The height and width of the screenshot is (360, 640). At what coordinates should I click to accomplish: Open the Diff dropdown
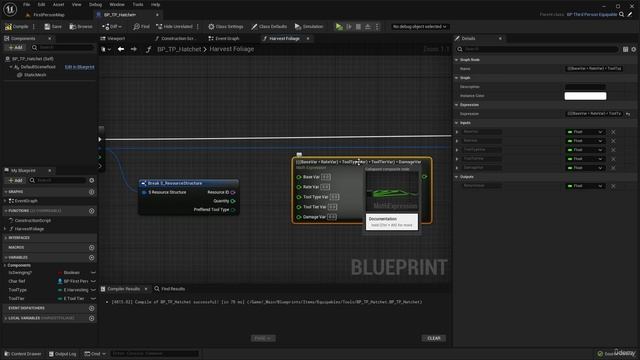pyautogui.click(x=112, y=27)
